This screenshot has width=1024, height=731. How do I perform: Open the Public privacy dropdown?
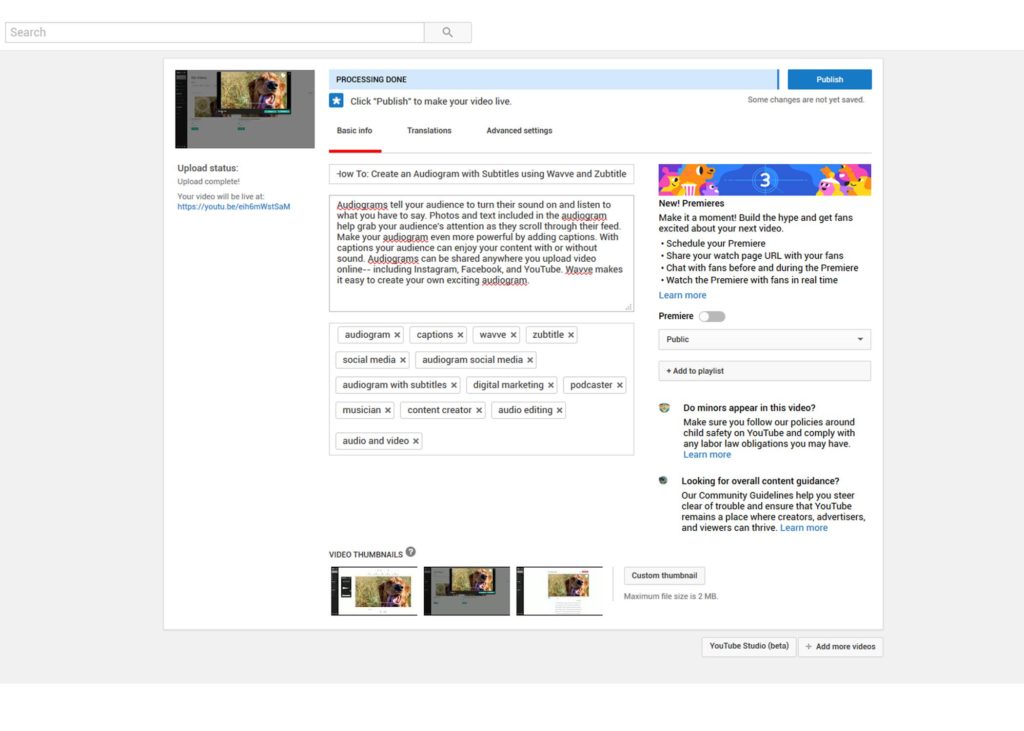(x=764, y=340)
